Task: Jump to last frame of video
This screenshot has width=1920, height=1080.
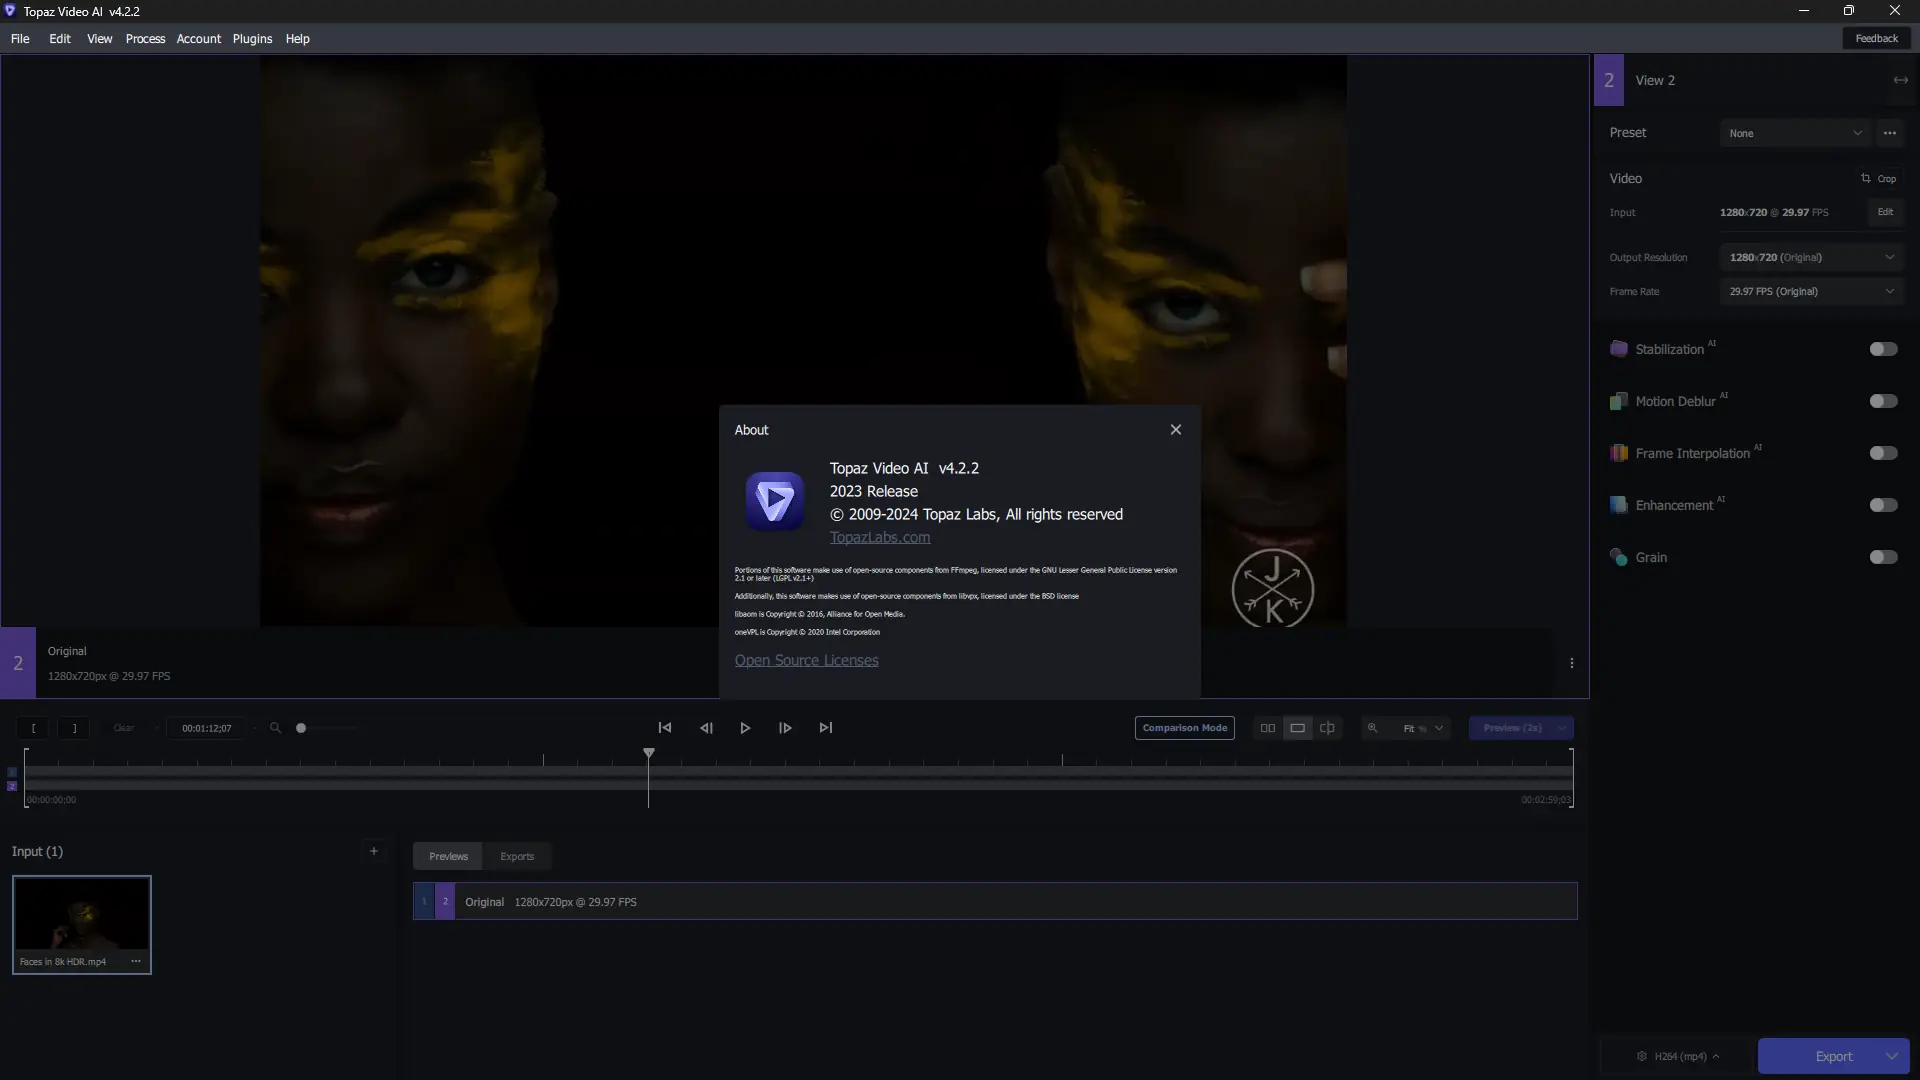Action: click(826, 728)
